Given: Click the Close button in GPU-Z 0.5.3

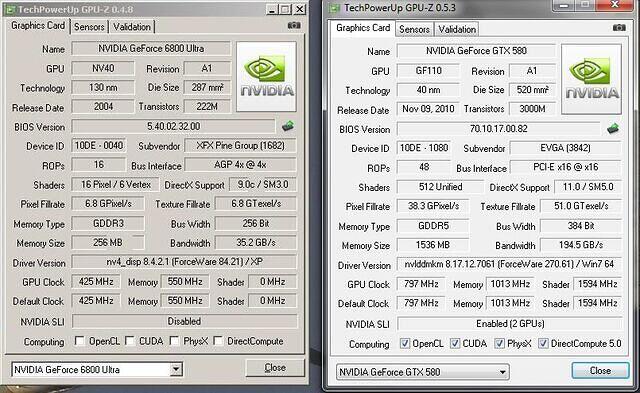Looking at the screenshot, I should point(600,371).
